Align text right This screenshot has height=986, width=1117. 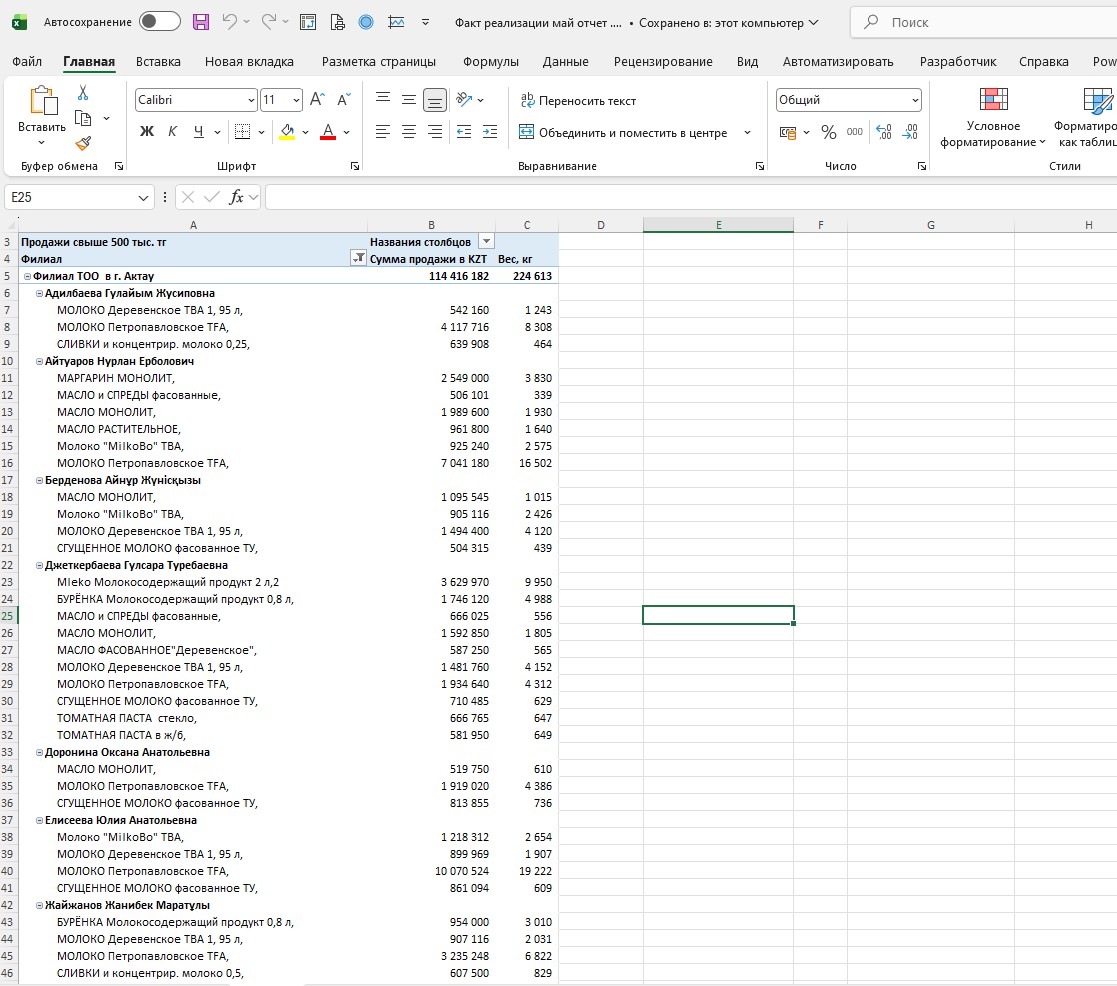(x=435, y=132)
